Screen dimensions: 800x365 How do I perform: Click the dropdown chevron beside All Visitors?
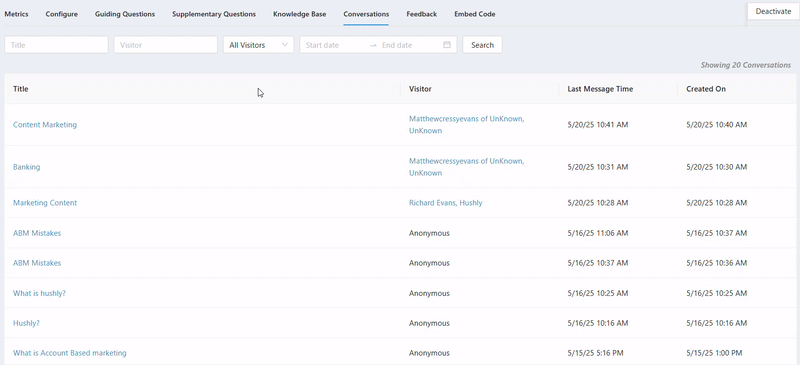tap(285, 45)
